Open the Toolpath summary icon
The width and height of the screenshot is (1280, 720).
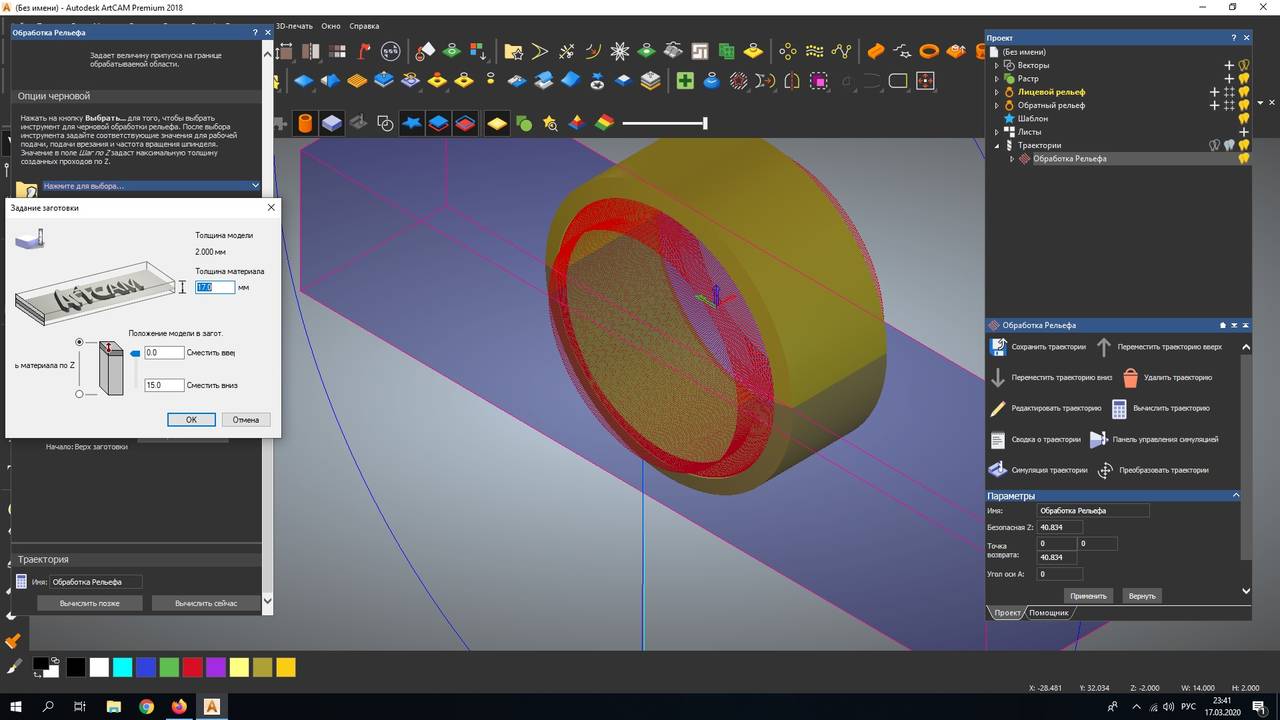(997, 440)
